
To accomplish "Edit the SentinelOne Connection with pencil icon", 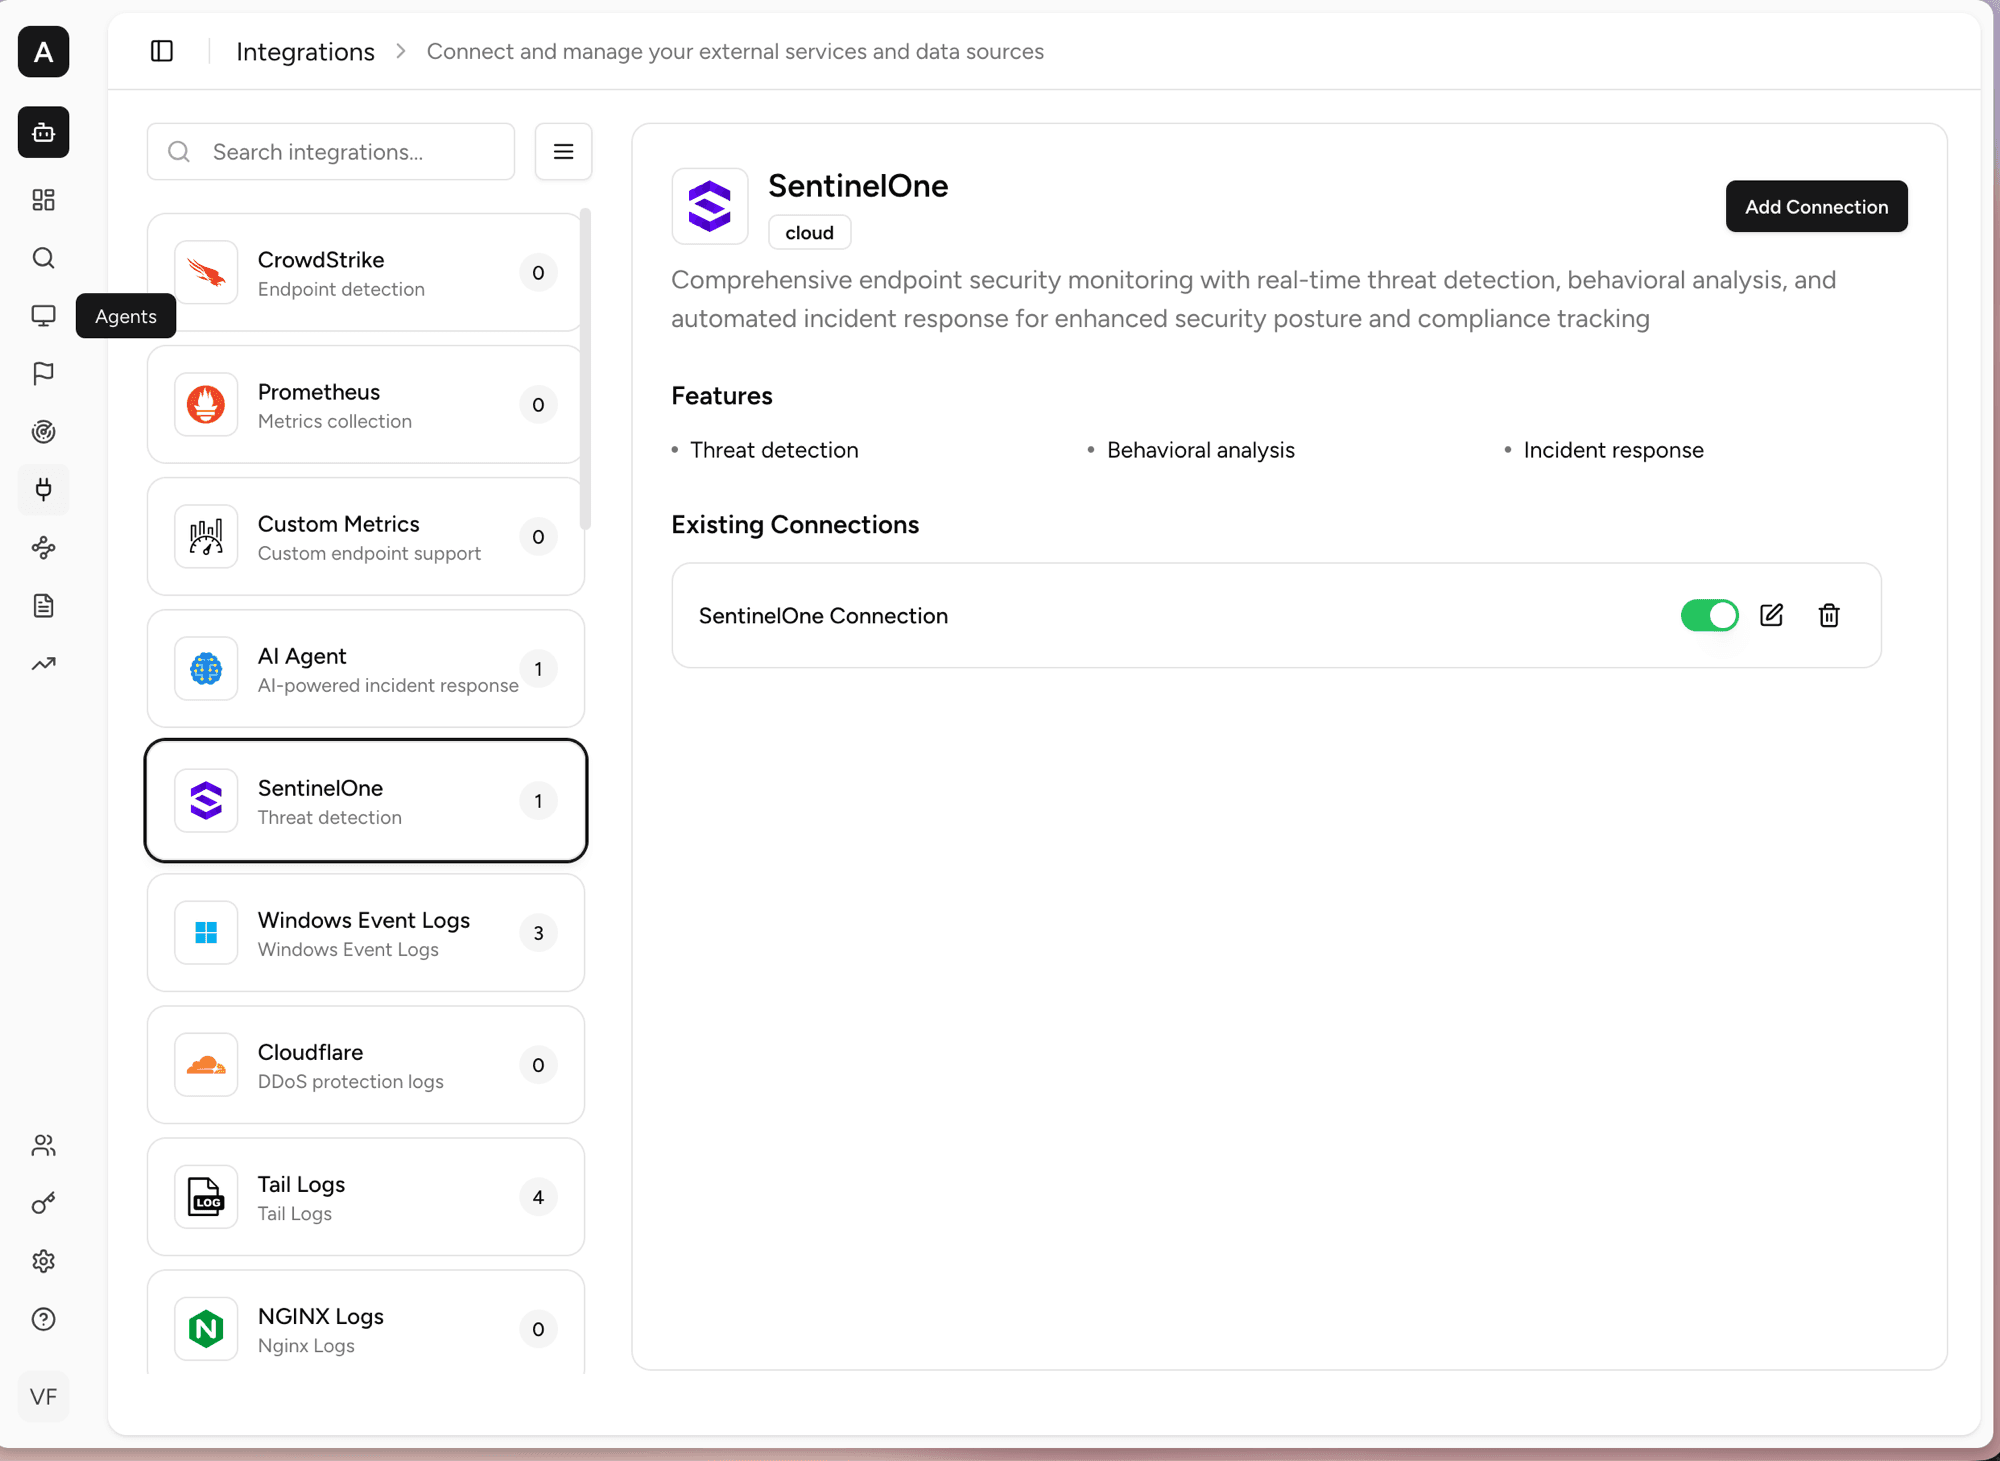I will (x=1771, y=615).
